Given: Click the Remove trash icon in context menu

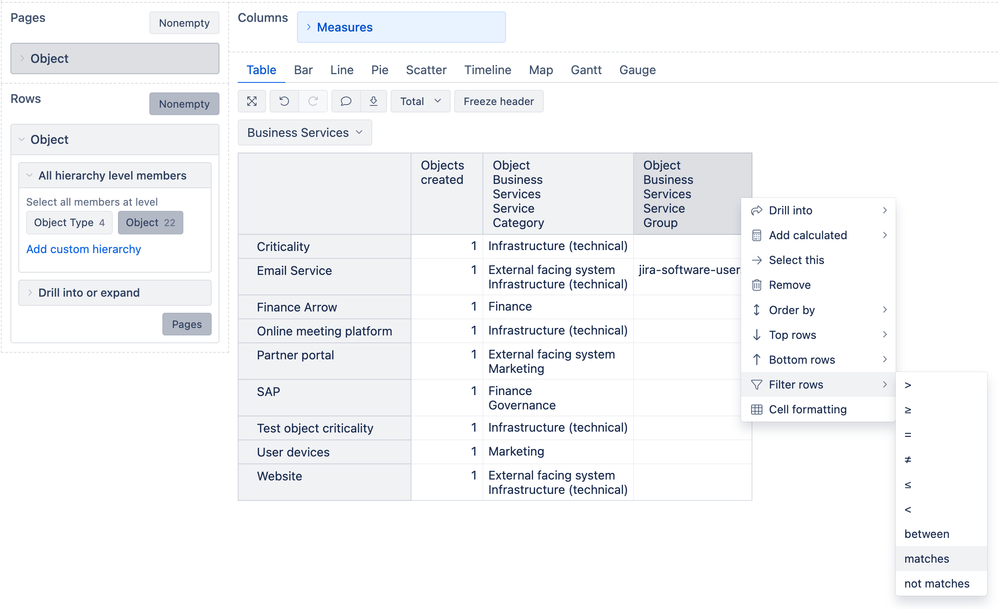Looking at the screenshot, I should [x=758, y=284].
